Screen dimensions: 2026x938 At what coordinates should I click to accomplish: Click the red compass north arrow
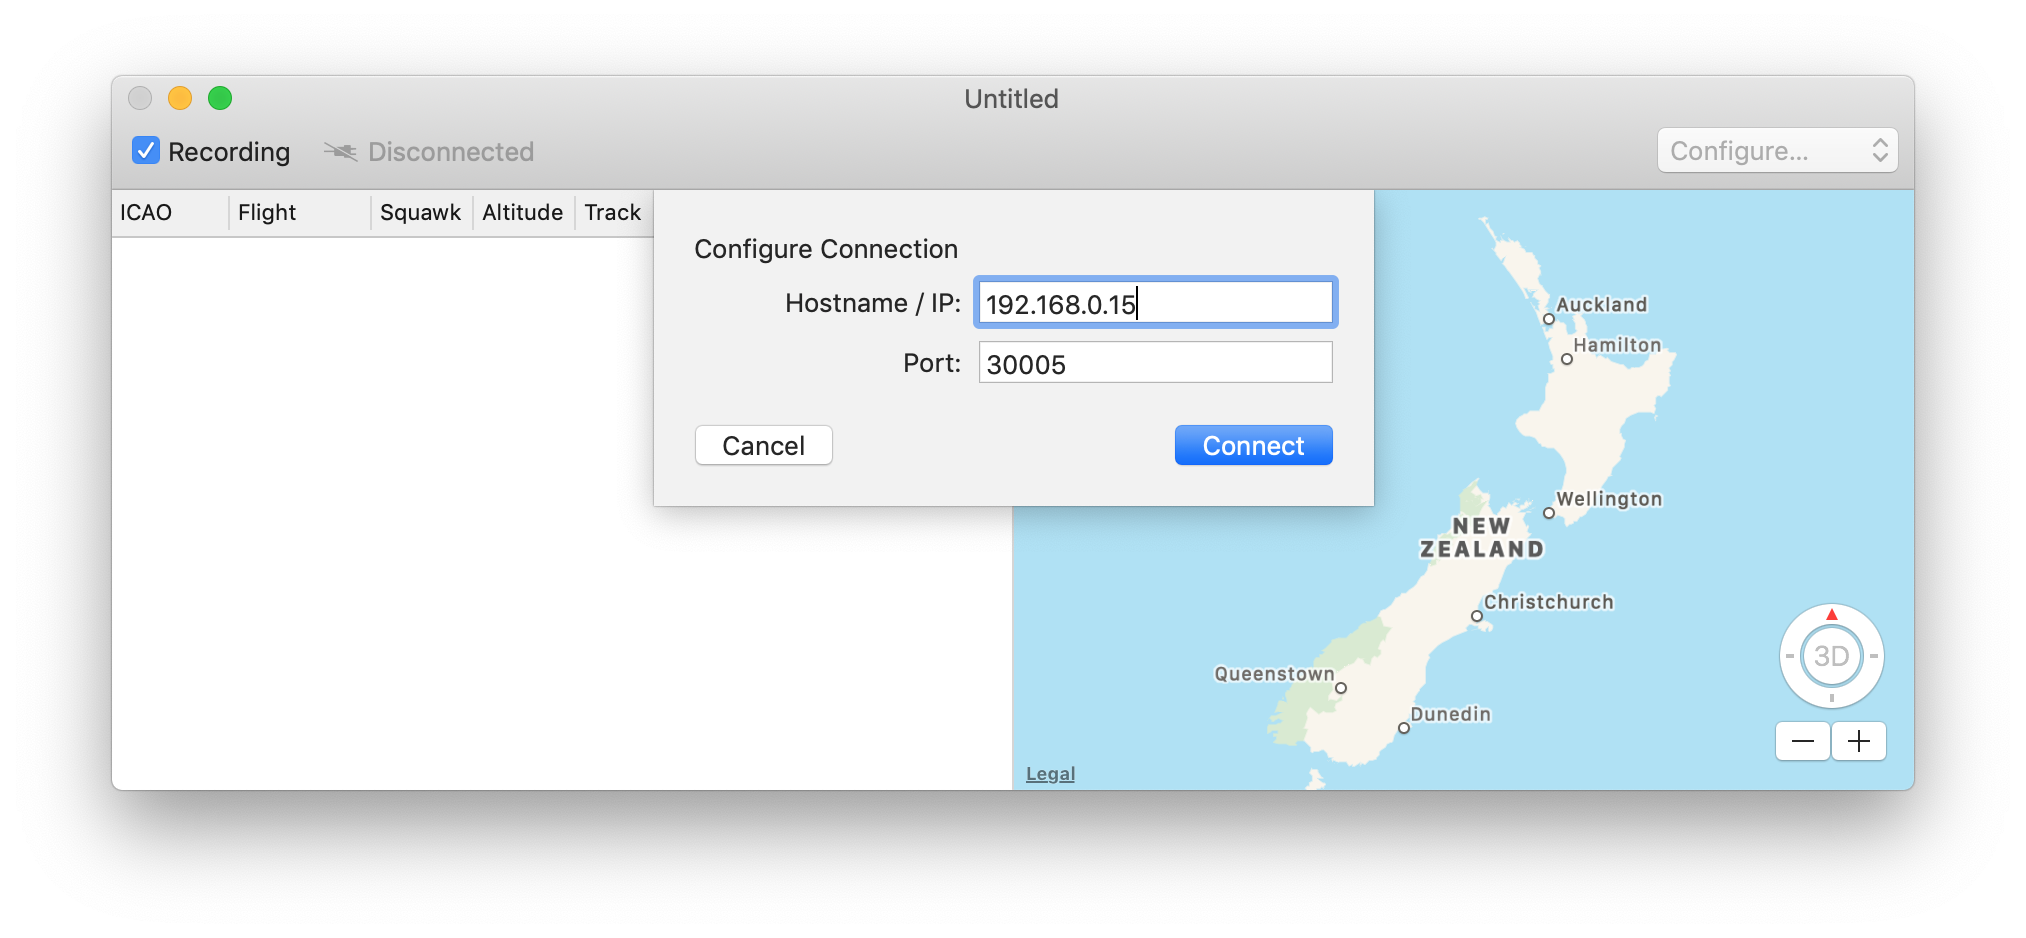click(1831, 614)
